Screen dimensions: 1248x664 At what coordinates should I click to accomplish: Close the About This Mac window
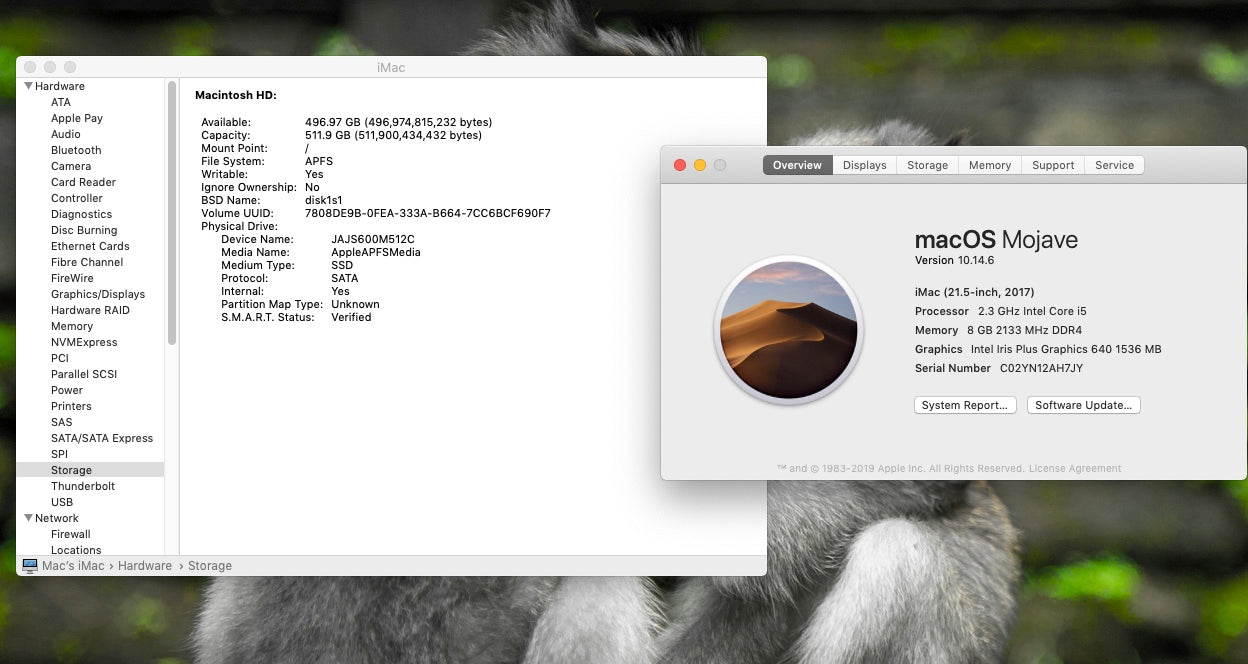[680, 165]
